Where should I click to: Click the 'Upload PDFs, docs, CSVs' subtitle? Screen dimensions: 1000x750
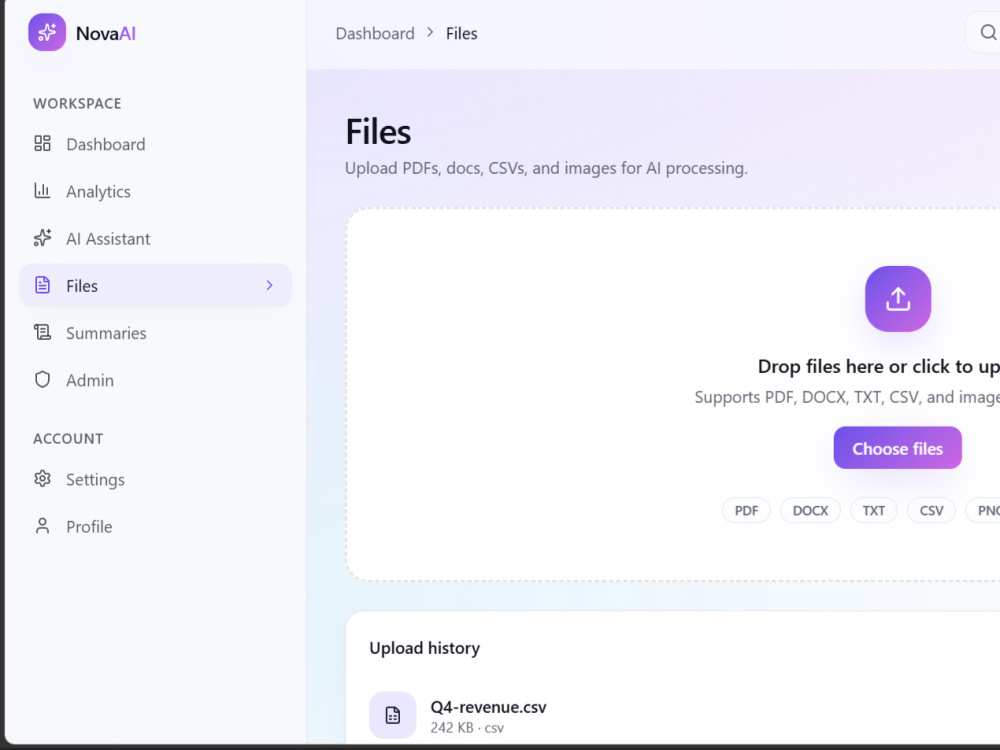(546, 168)
